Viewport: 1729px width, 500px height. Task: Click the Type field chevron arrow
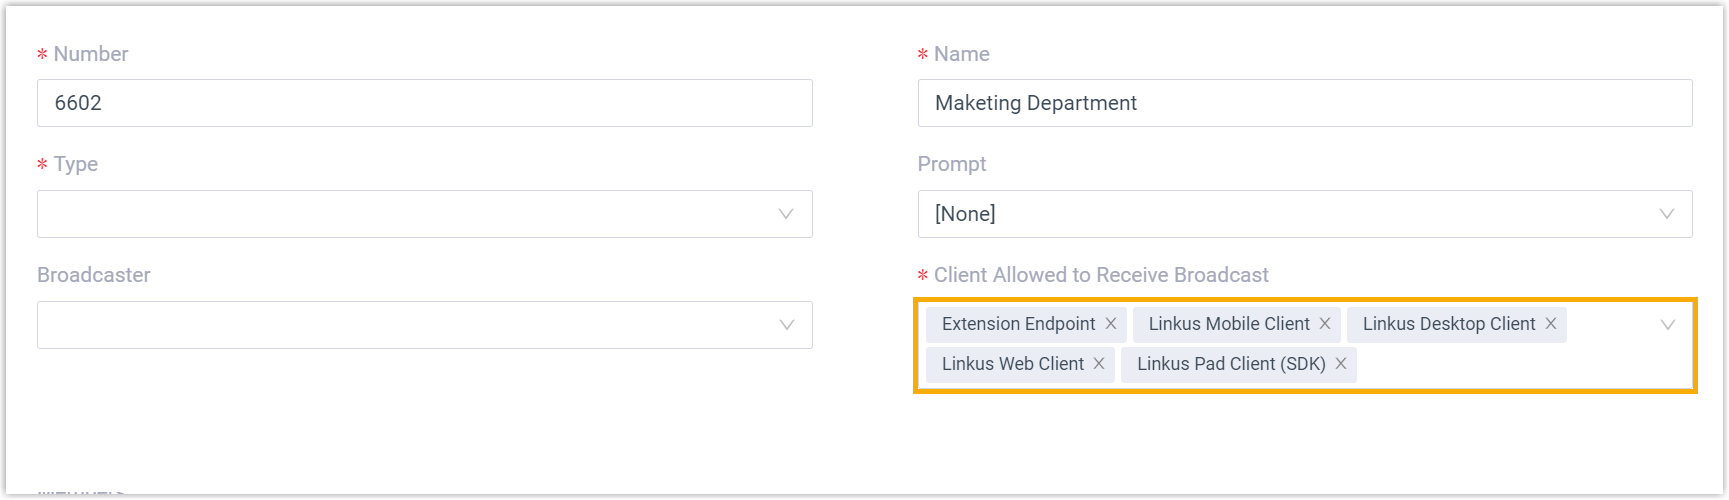(x=786, y=214)
